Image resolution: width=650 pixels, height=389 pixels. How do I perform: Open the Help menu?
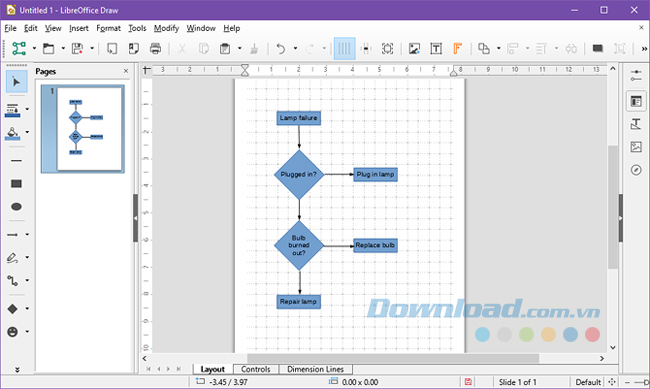click(232, 28)
